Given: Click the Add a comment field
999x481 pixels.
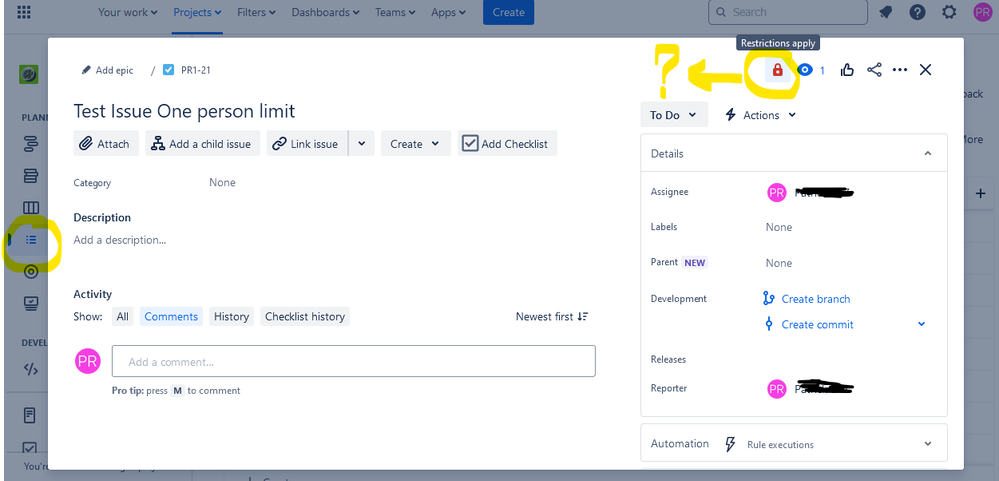Looking at the screenshot, I should [354, 361].
